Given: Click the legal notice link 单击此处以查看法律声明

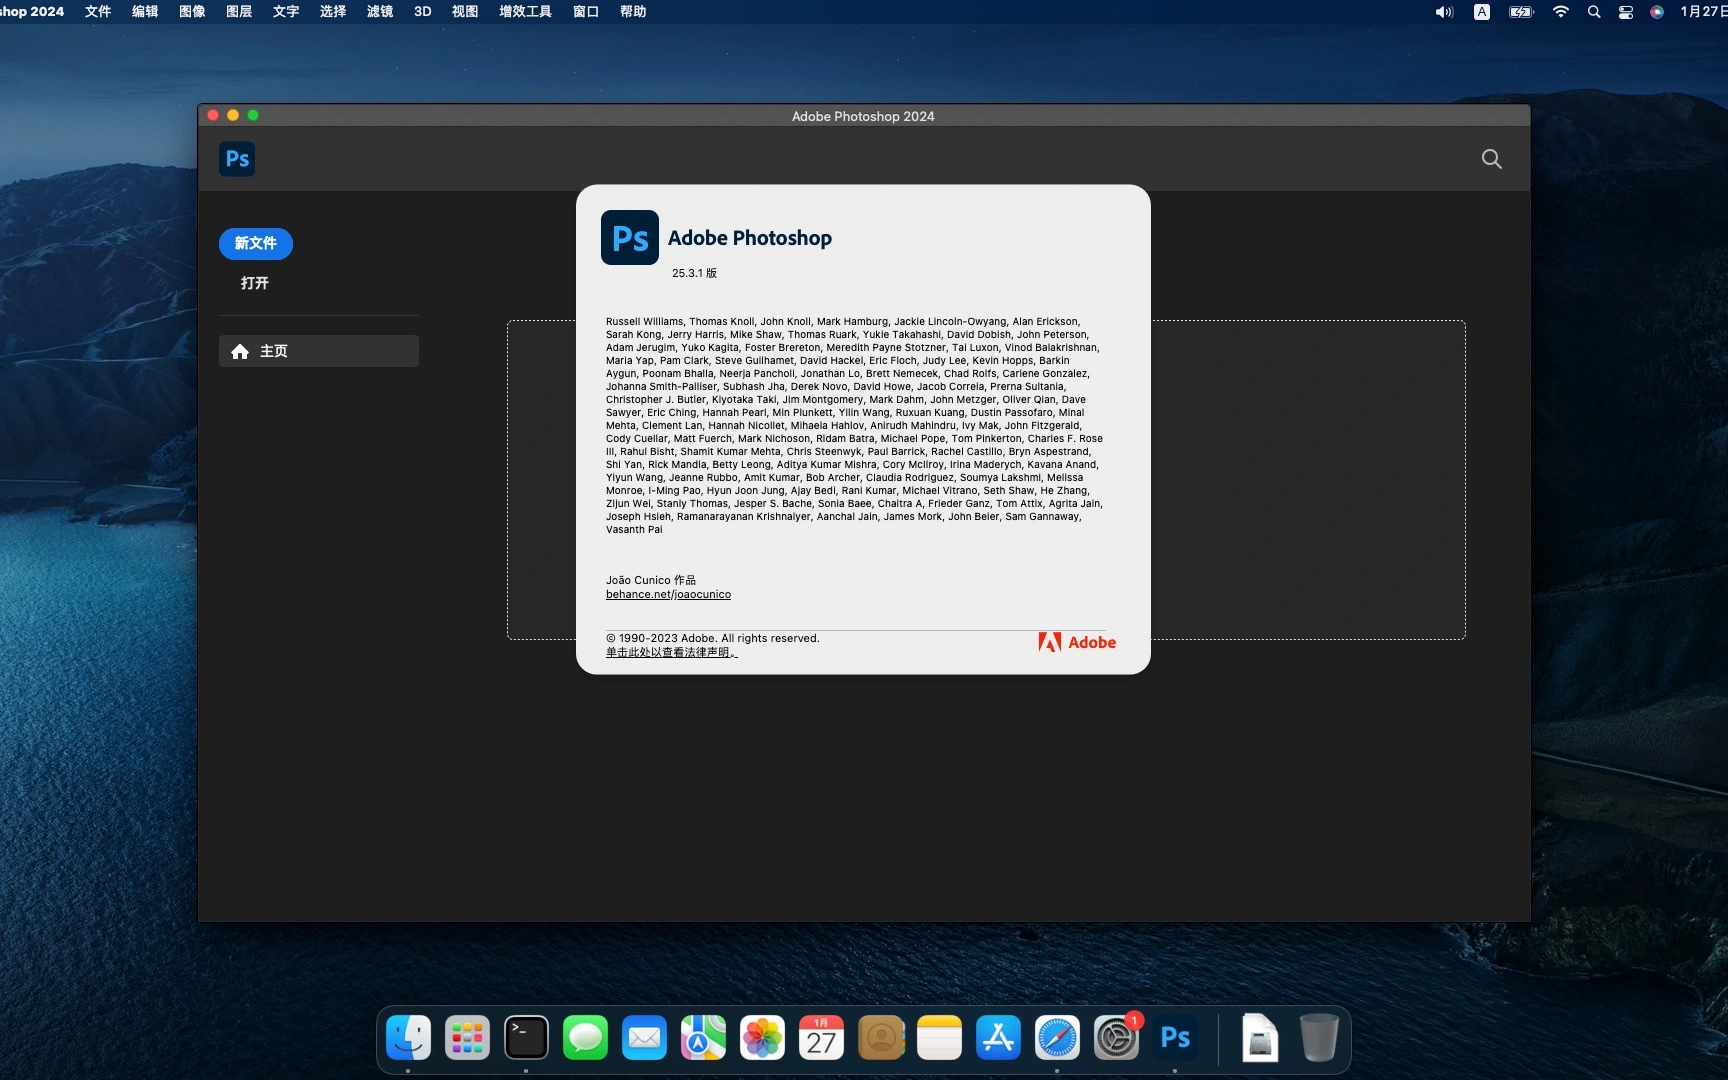Looking at the screenshot, I should 671,652.
